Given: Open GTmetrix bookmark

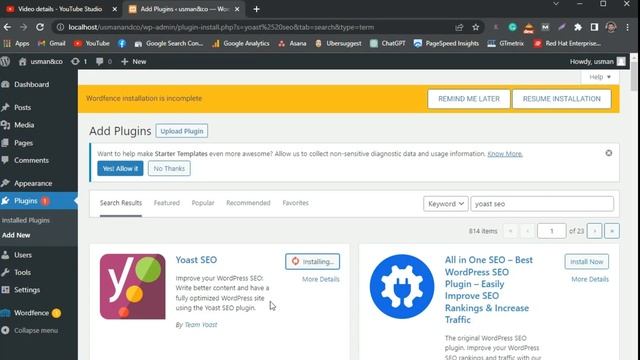Looking at the screenshot, I should 505,43.
